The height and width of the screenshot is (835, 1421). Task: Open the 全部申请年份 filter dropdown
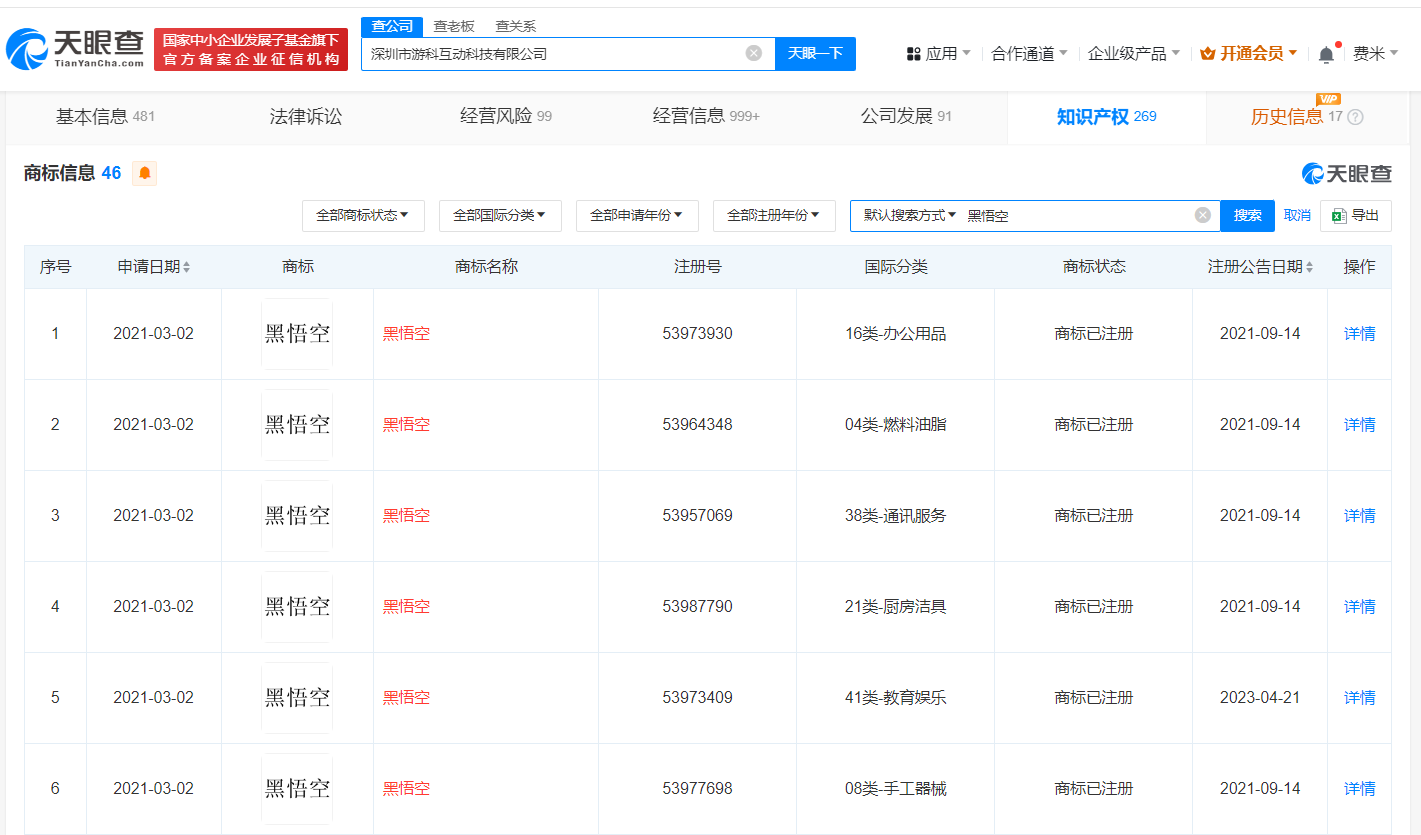637,215
